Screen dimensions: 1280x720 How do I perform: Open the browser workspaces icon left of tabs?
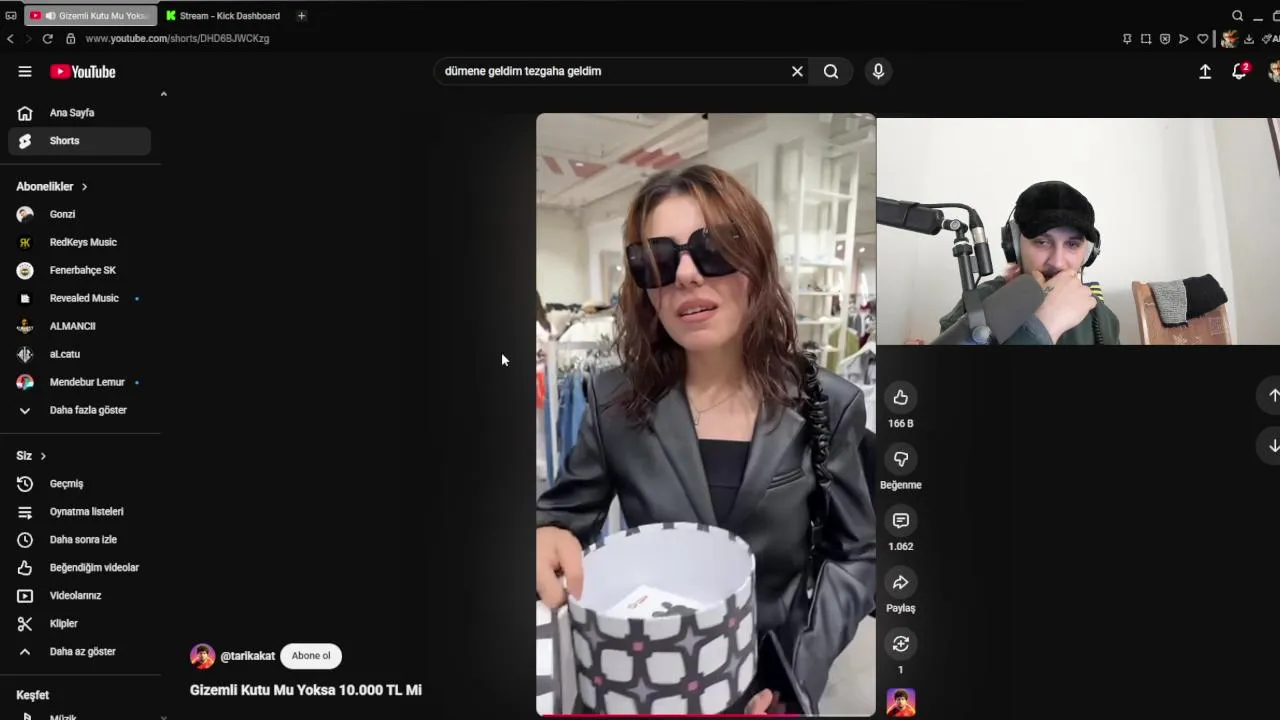[11, 16]
